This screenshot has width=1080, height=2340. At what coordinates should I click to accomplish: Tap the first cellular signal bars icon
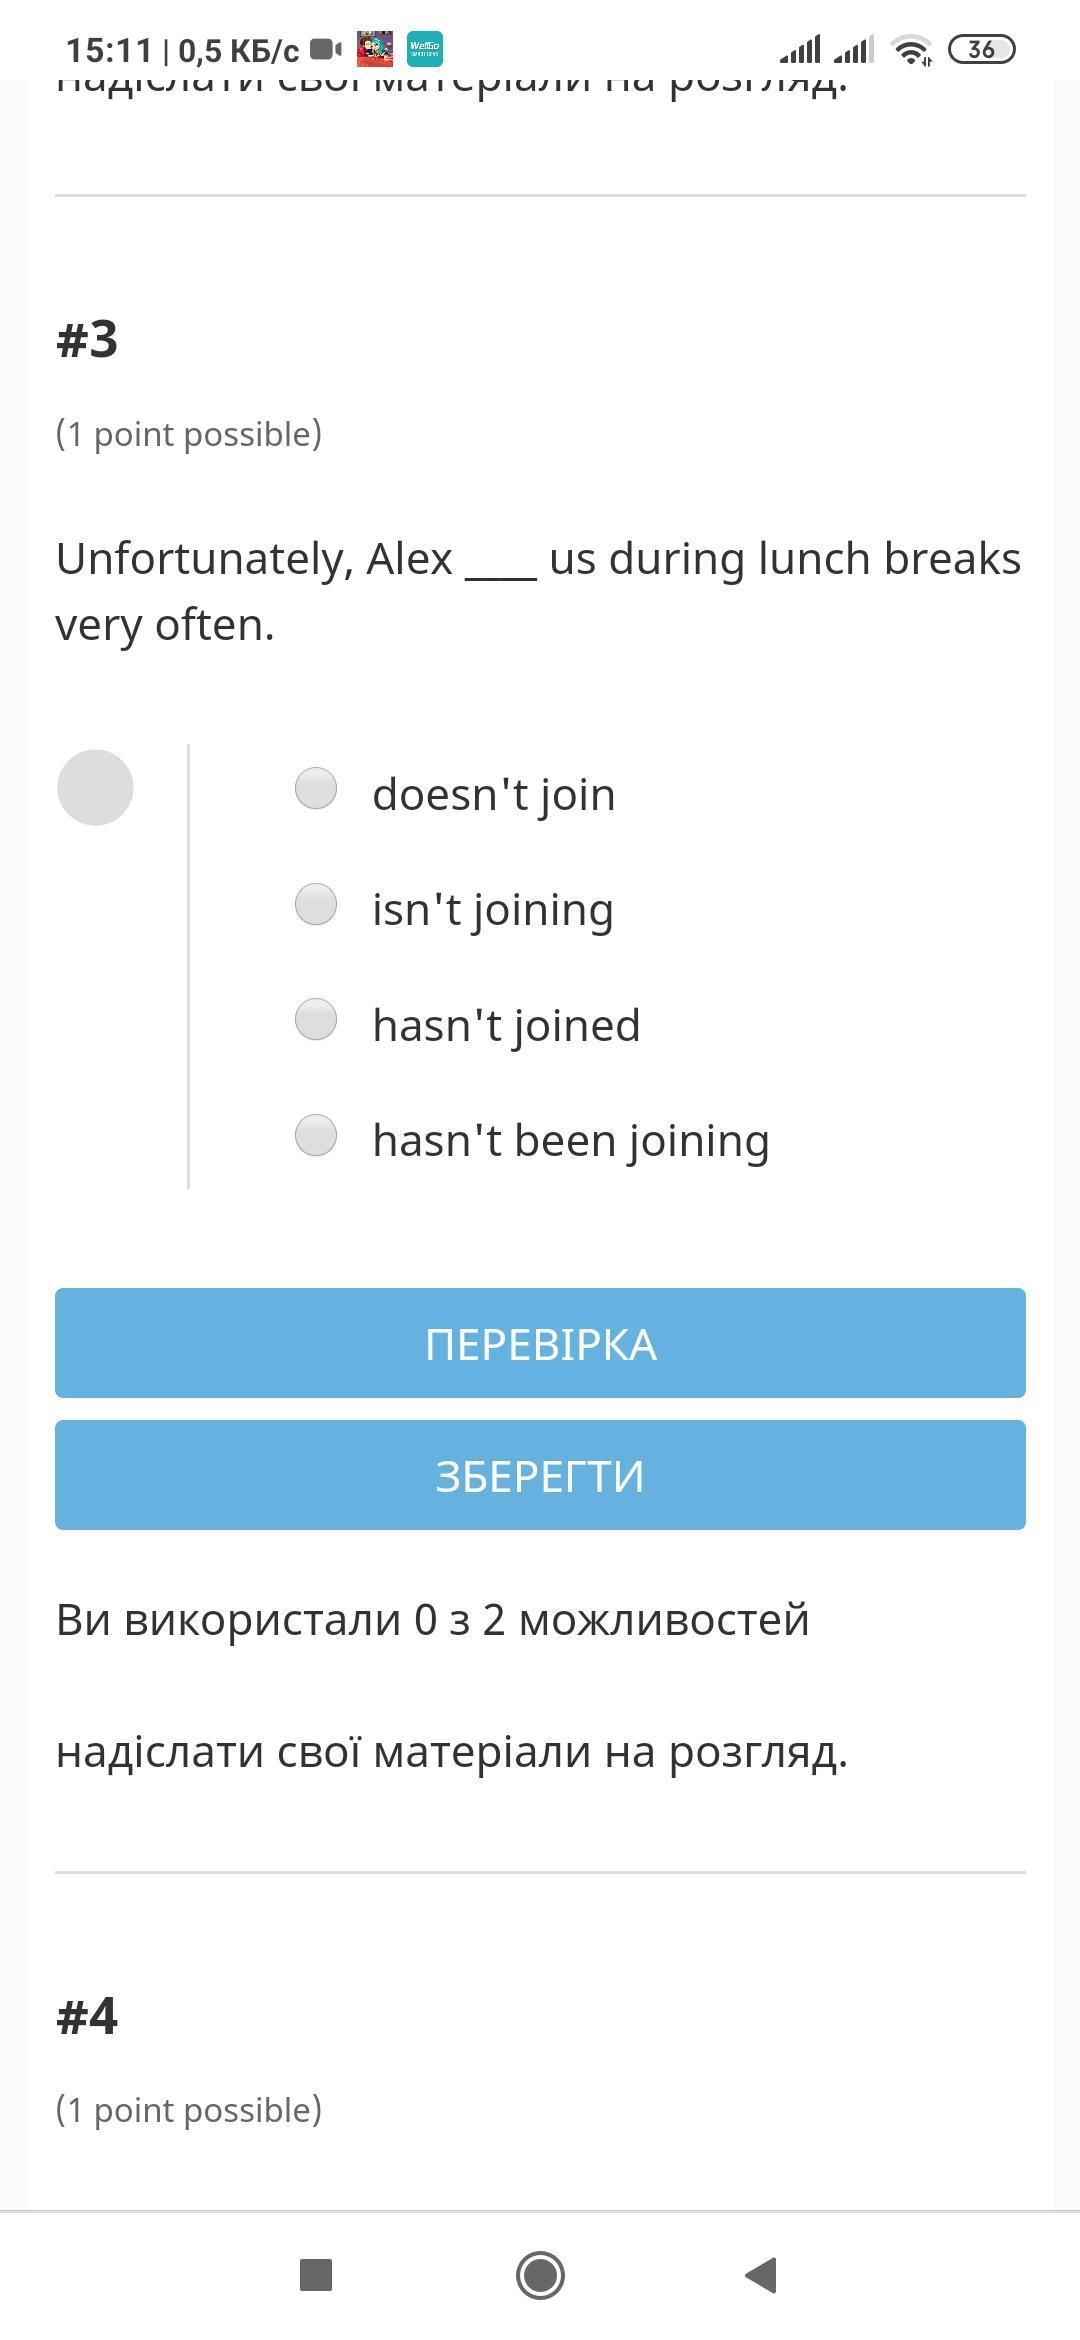point(800,49)
